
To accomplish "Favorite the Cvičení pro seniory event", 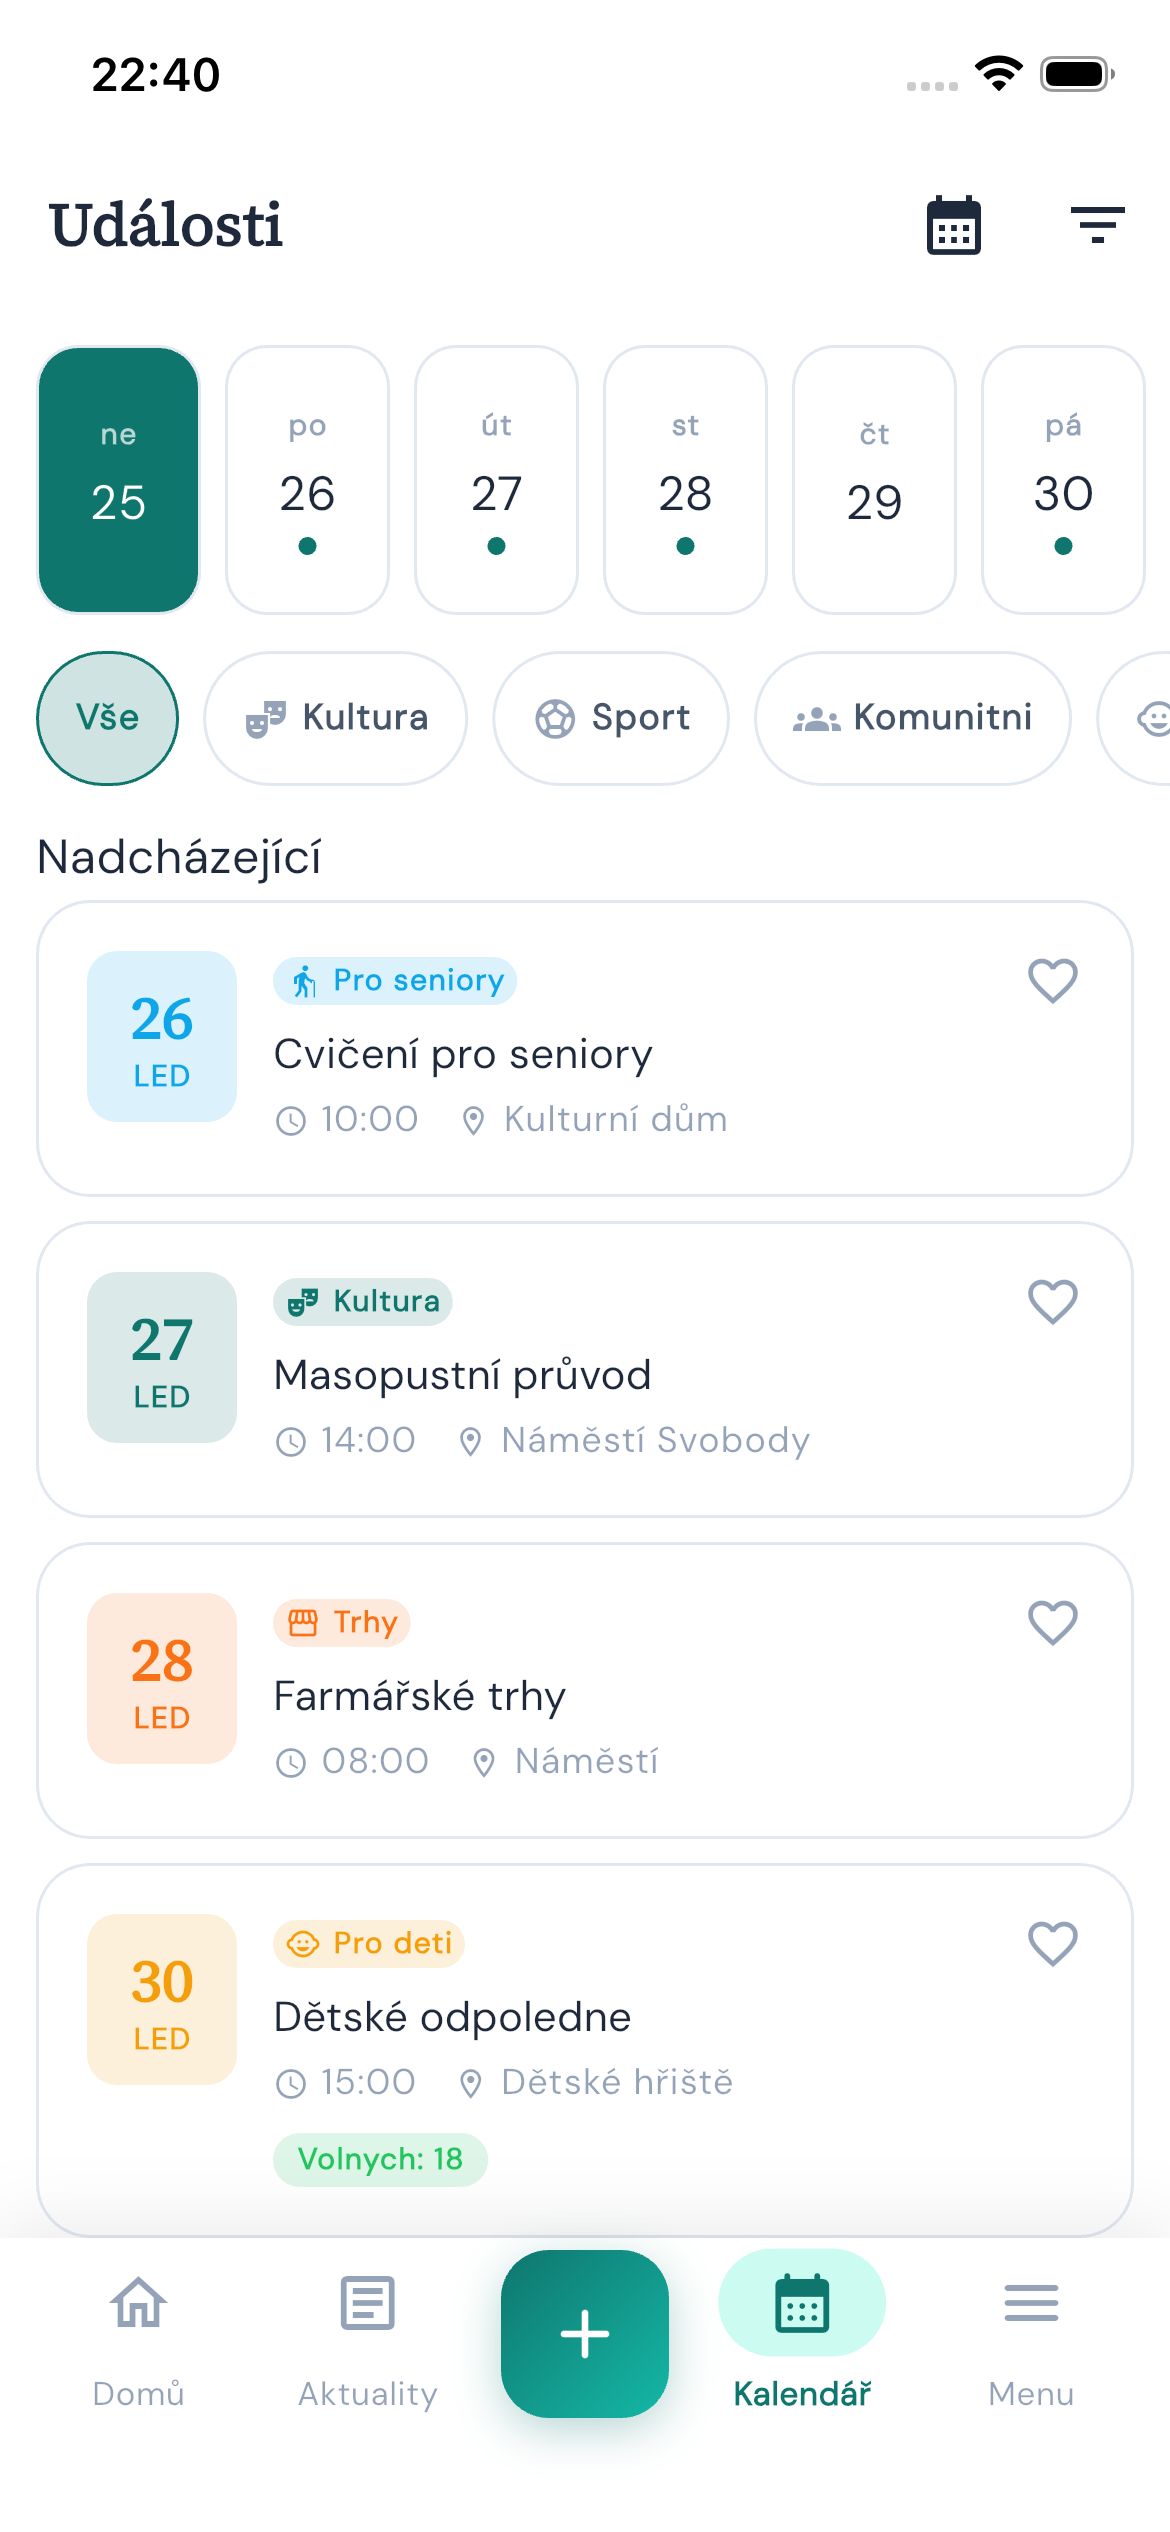I will (x=1053, y=983).
